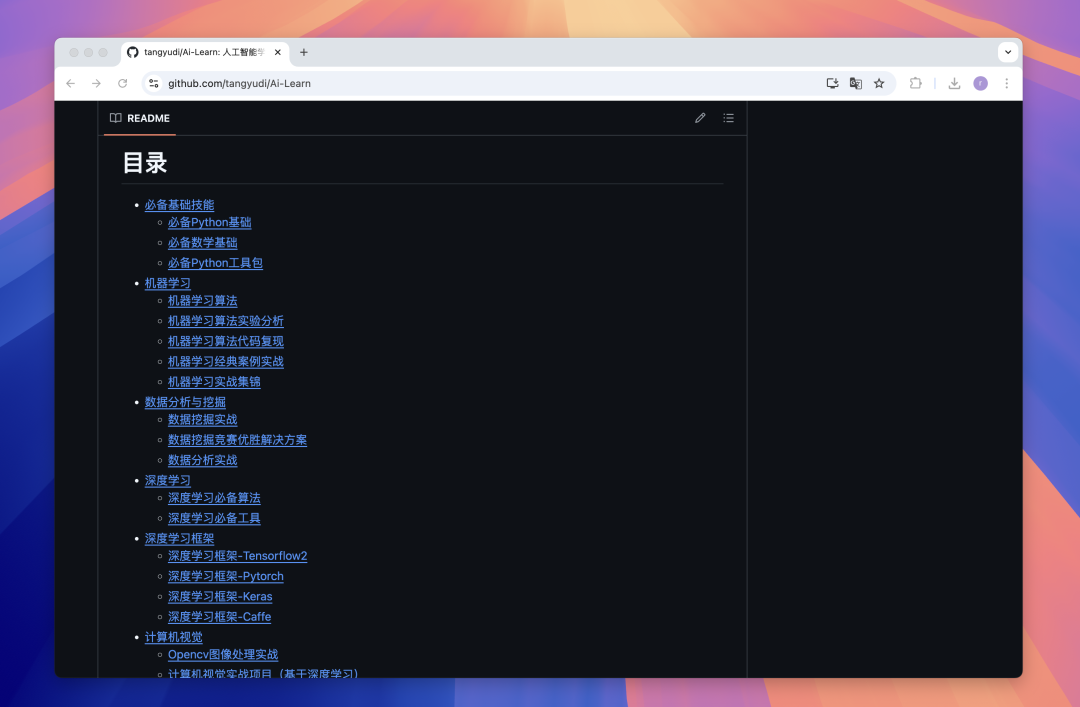Open the 深度学习必备算法 link

214,498
